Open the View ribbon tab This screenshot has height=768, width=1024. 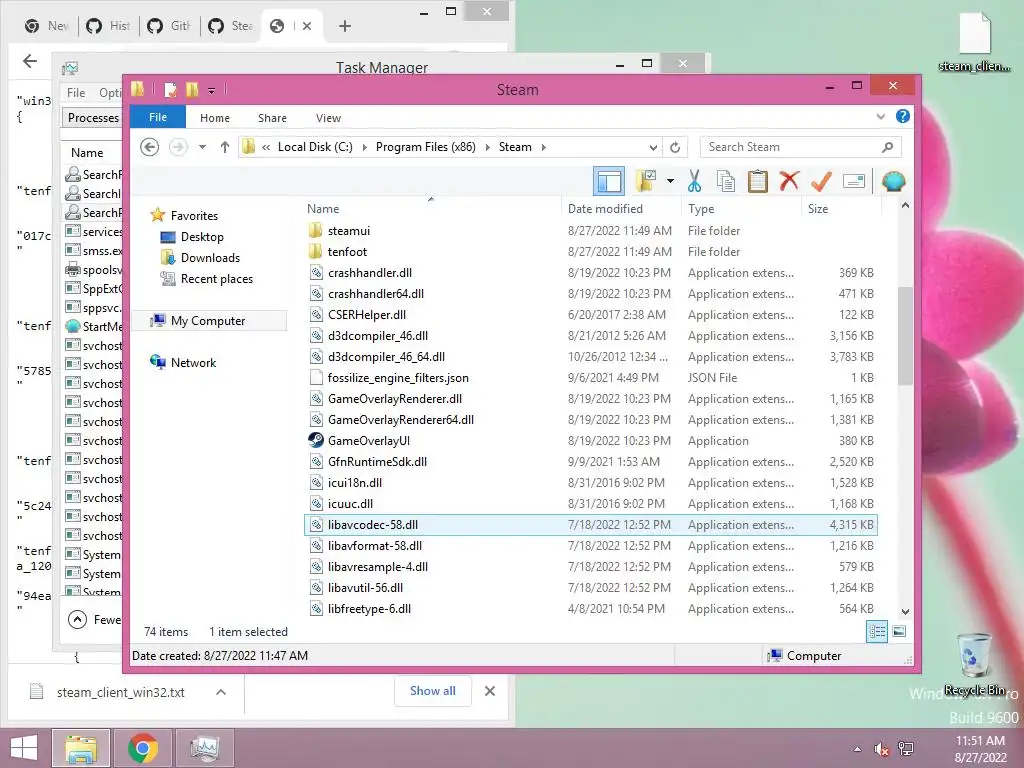328,118
